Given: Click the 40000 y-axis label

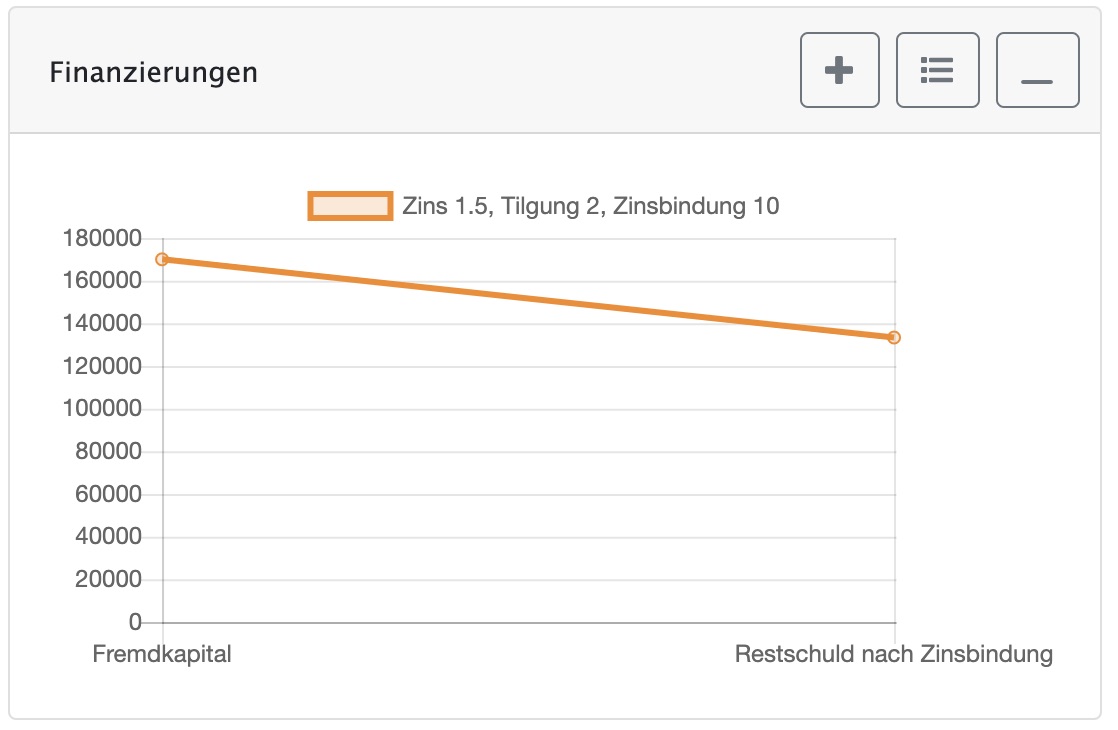Looking at the screenshot, I should [108, 536].
